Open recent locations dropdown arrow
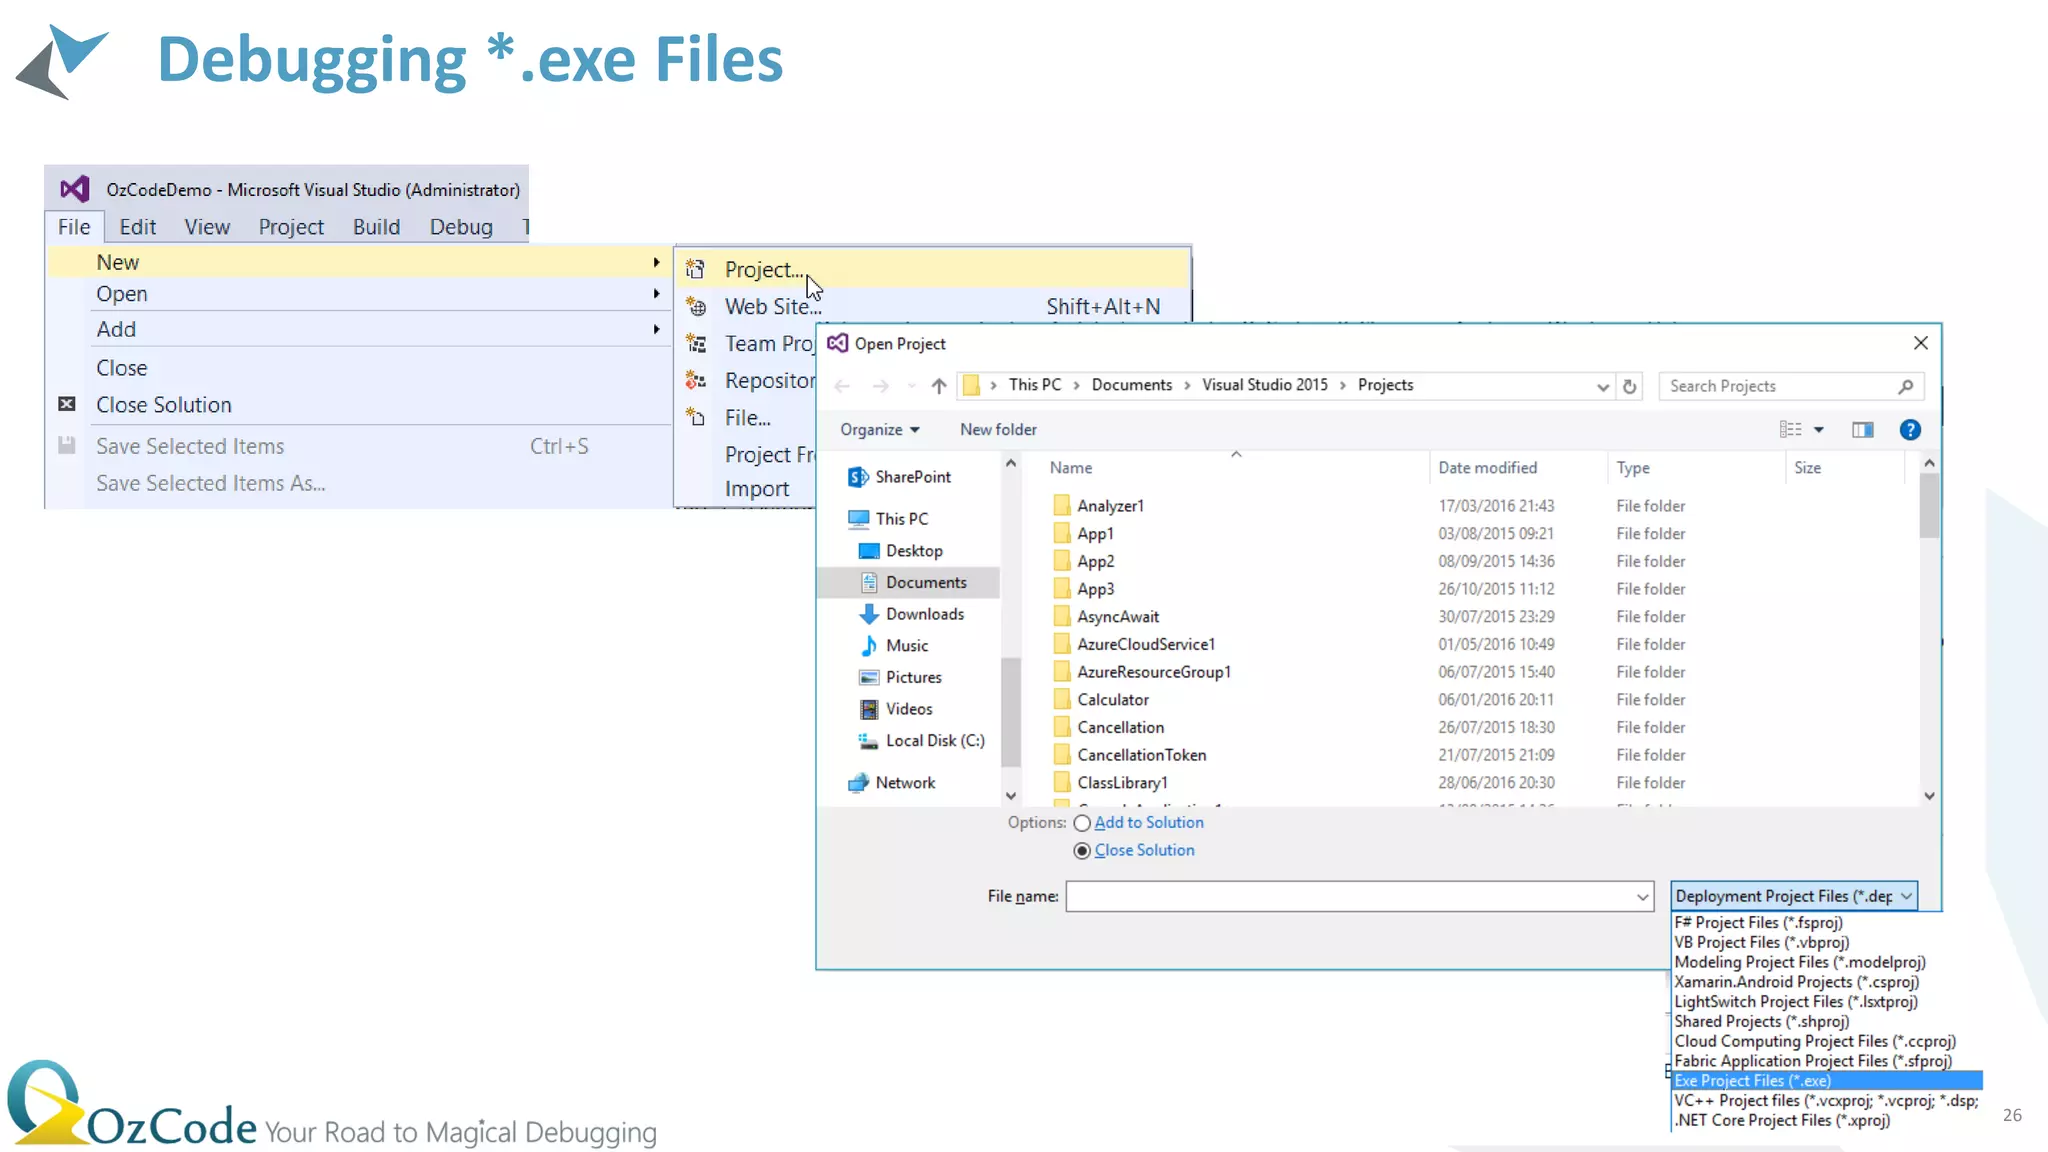This screenshot has width=2048, height=1152. (911, 386)
